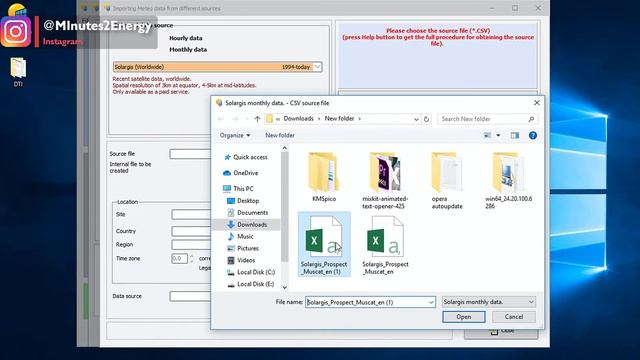The width and height of the screenshot is (640, 360).
Task: Open the win64_24.20.100.6286 folder
Action: coord(508,180)
